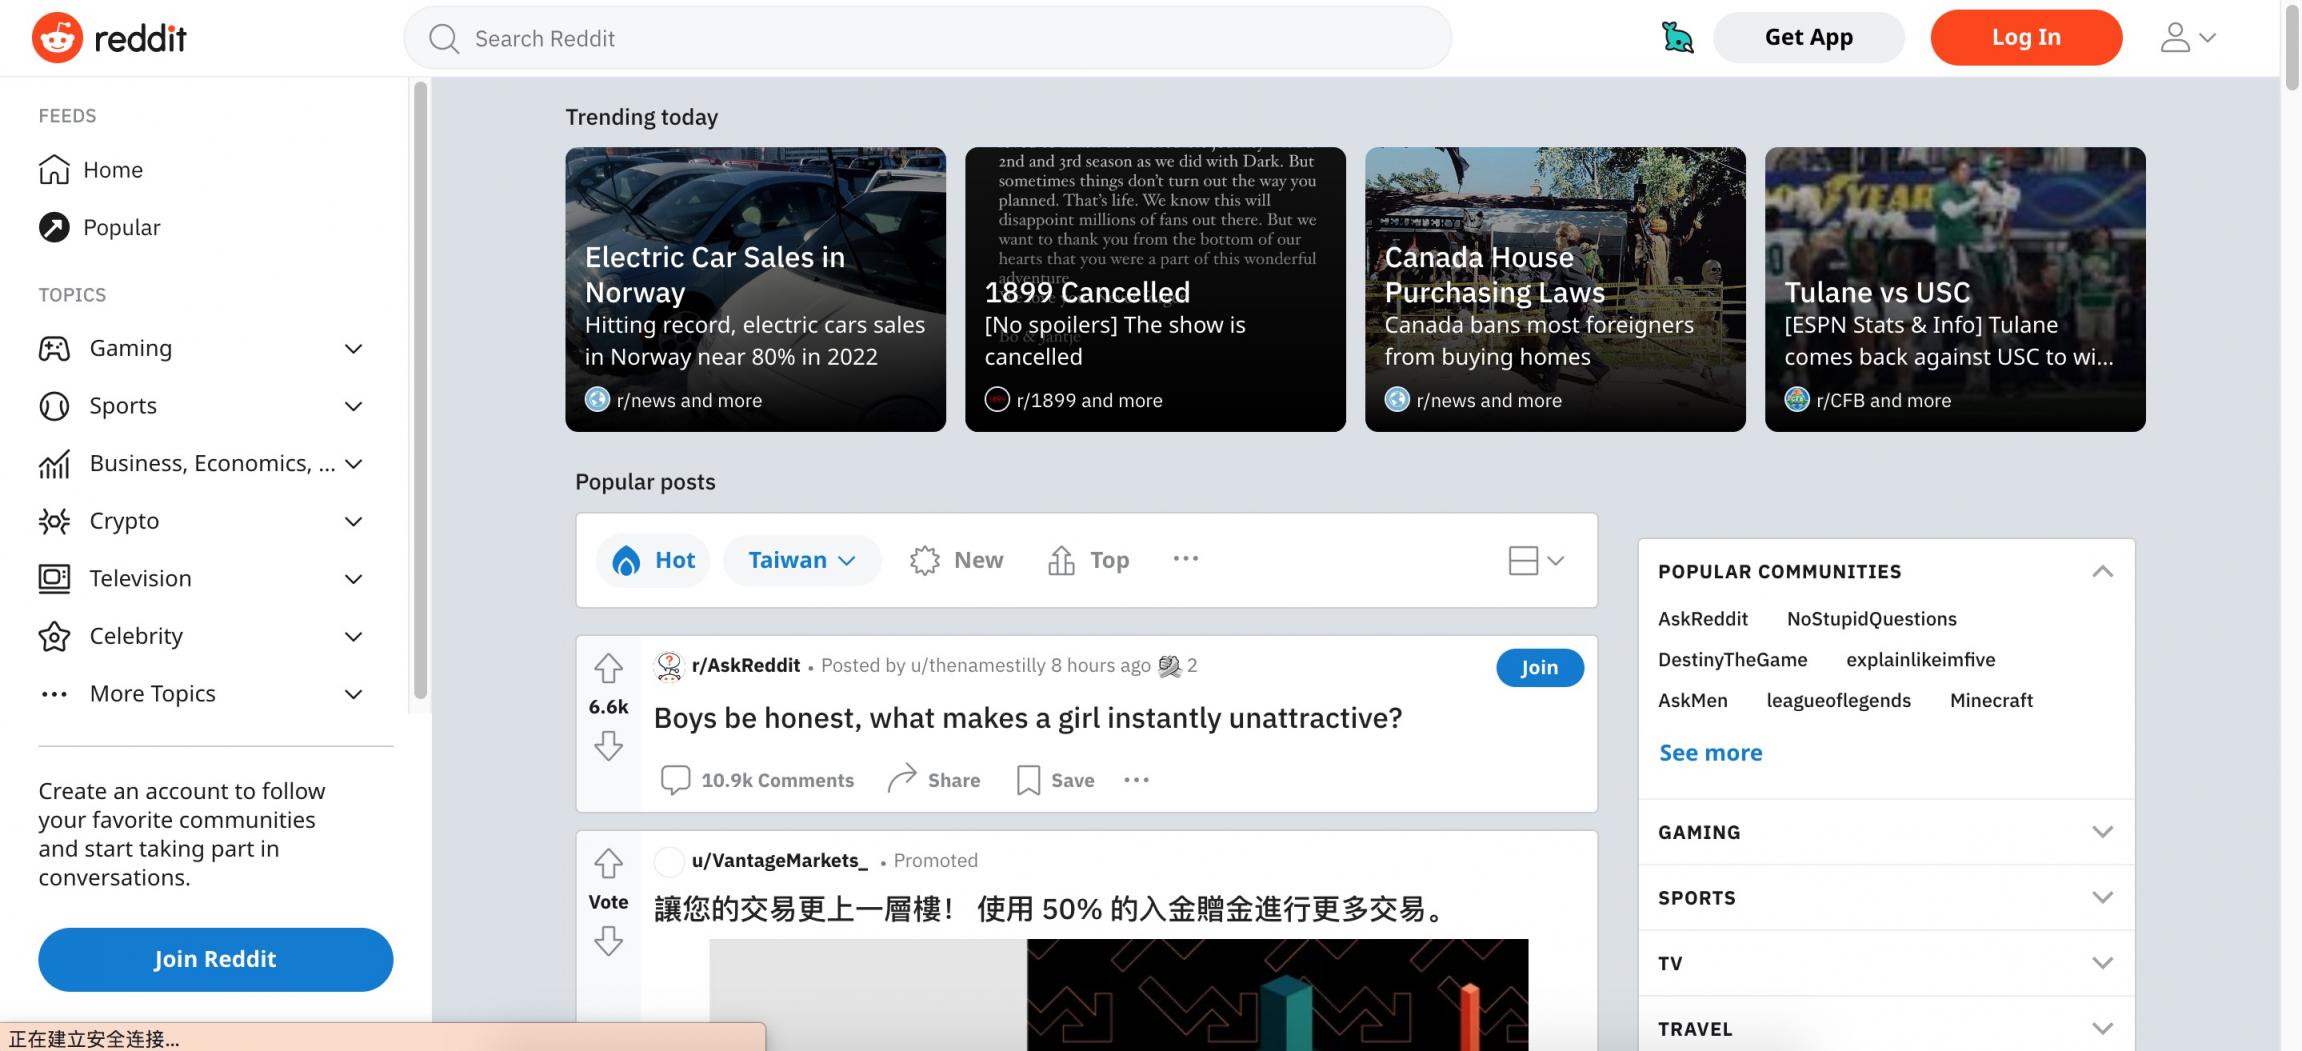Open the NoStupidQuestions community link
The width and height of the screenshot is (2302, 1051).
1871,619
